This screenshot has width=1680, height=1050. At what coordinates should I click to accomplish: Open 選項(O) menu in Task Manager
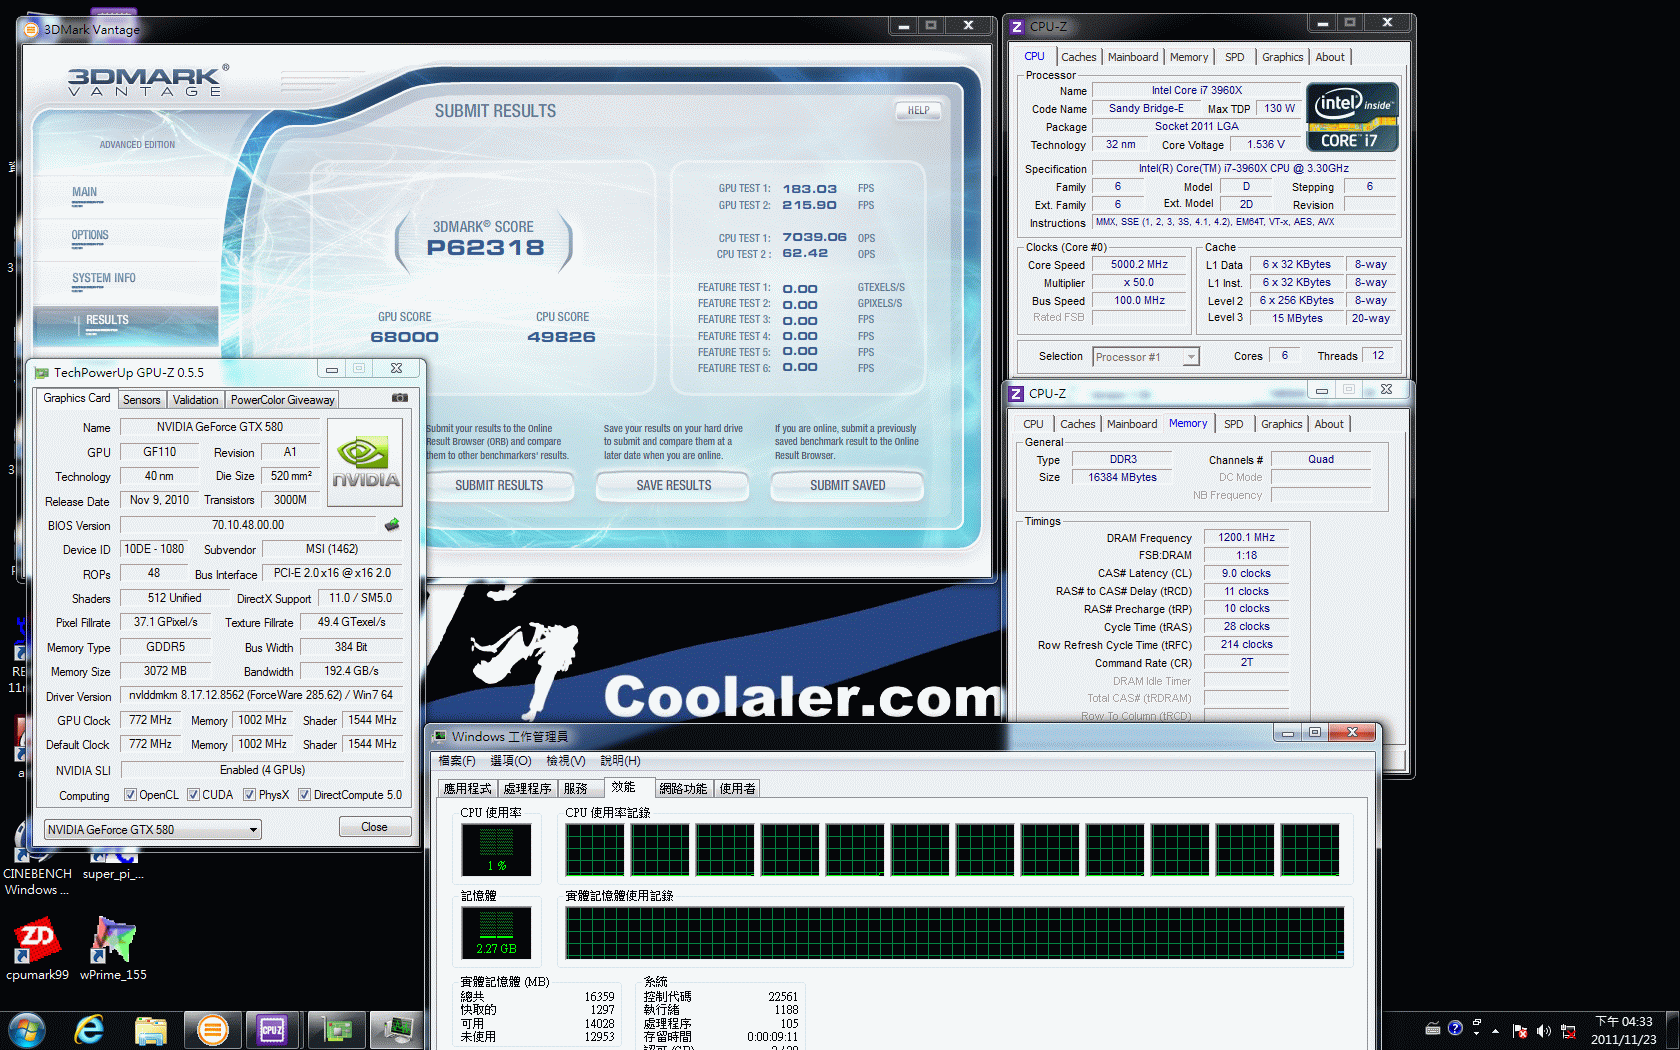[510, 761]
